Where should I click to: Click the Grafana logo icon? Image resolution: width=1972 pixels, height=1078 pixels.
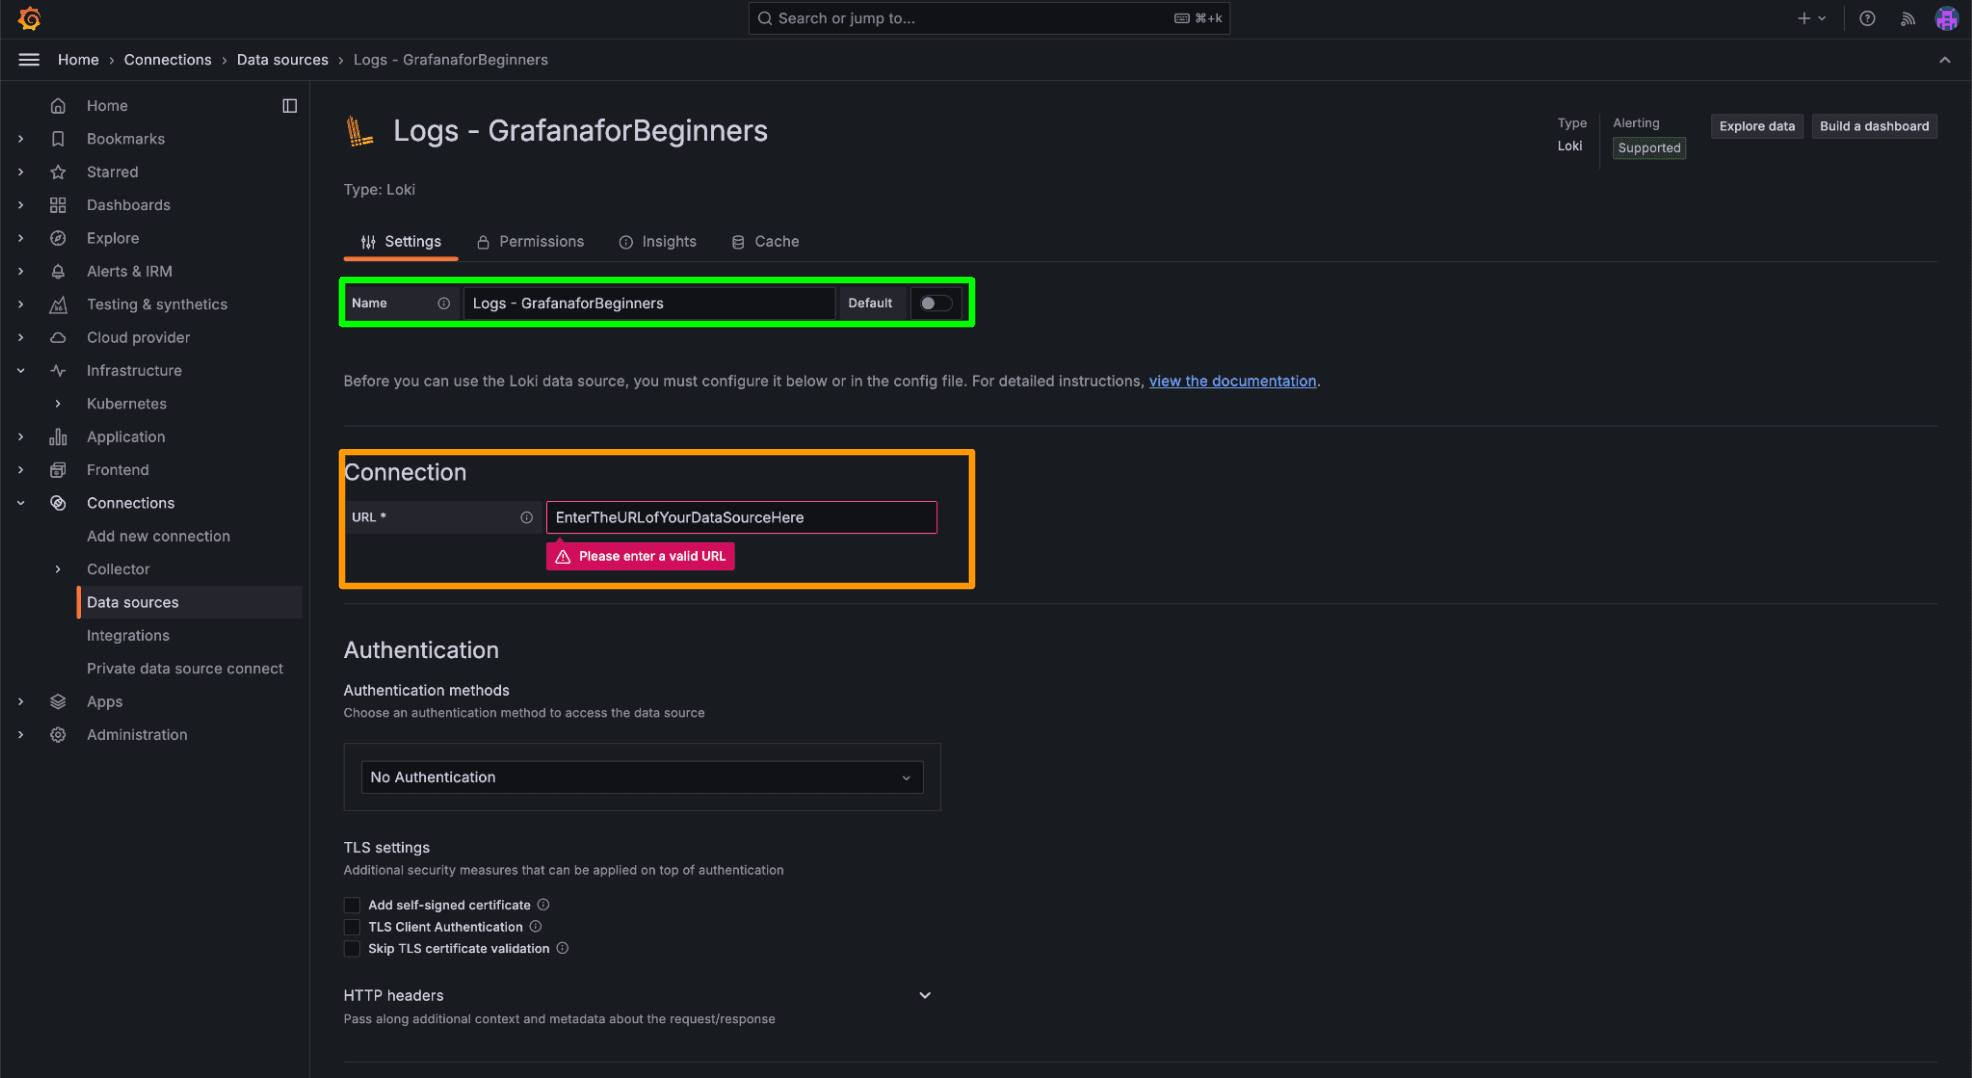[x=29, y=18]
